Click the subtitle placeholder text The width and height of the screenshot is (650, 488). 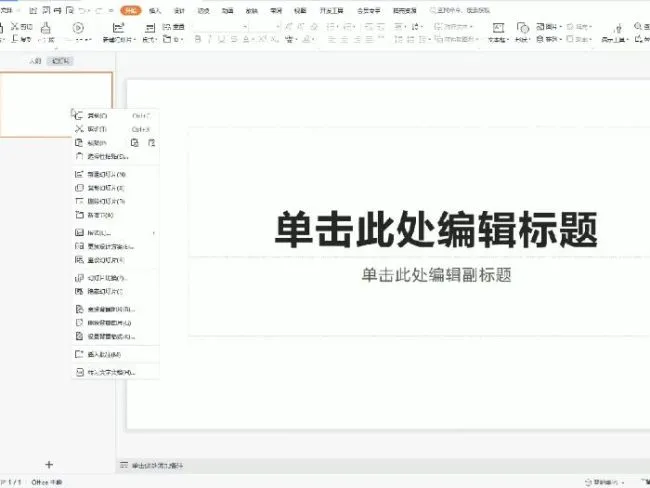tap(436, 275)
